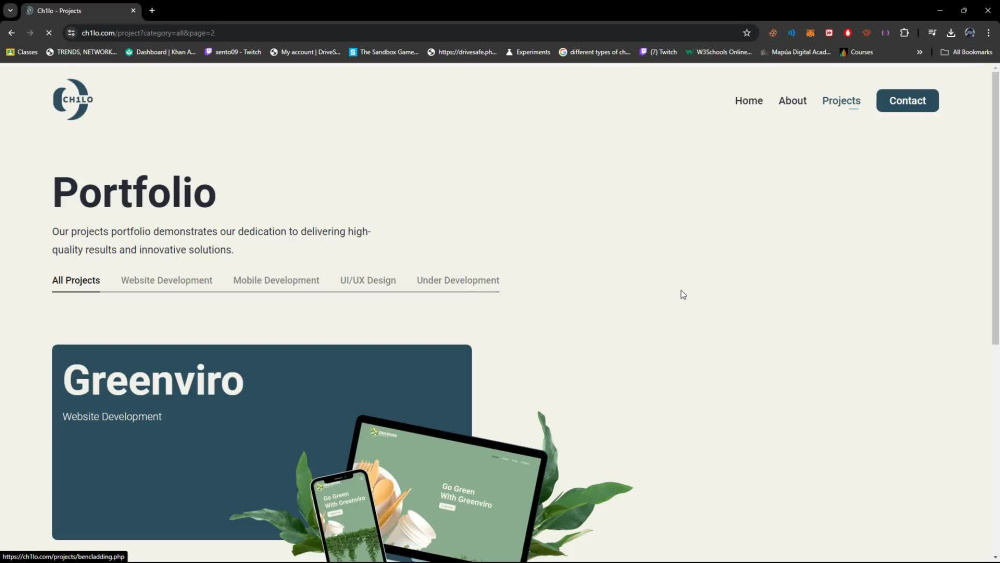Open the My account DriveS bookmark
The width and height of the screenshot is (1000, 563).
pyautogui.click(x=305, y=52)
